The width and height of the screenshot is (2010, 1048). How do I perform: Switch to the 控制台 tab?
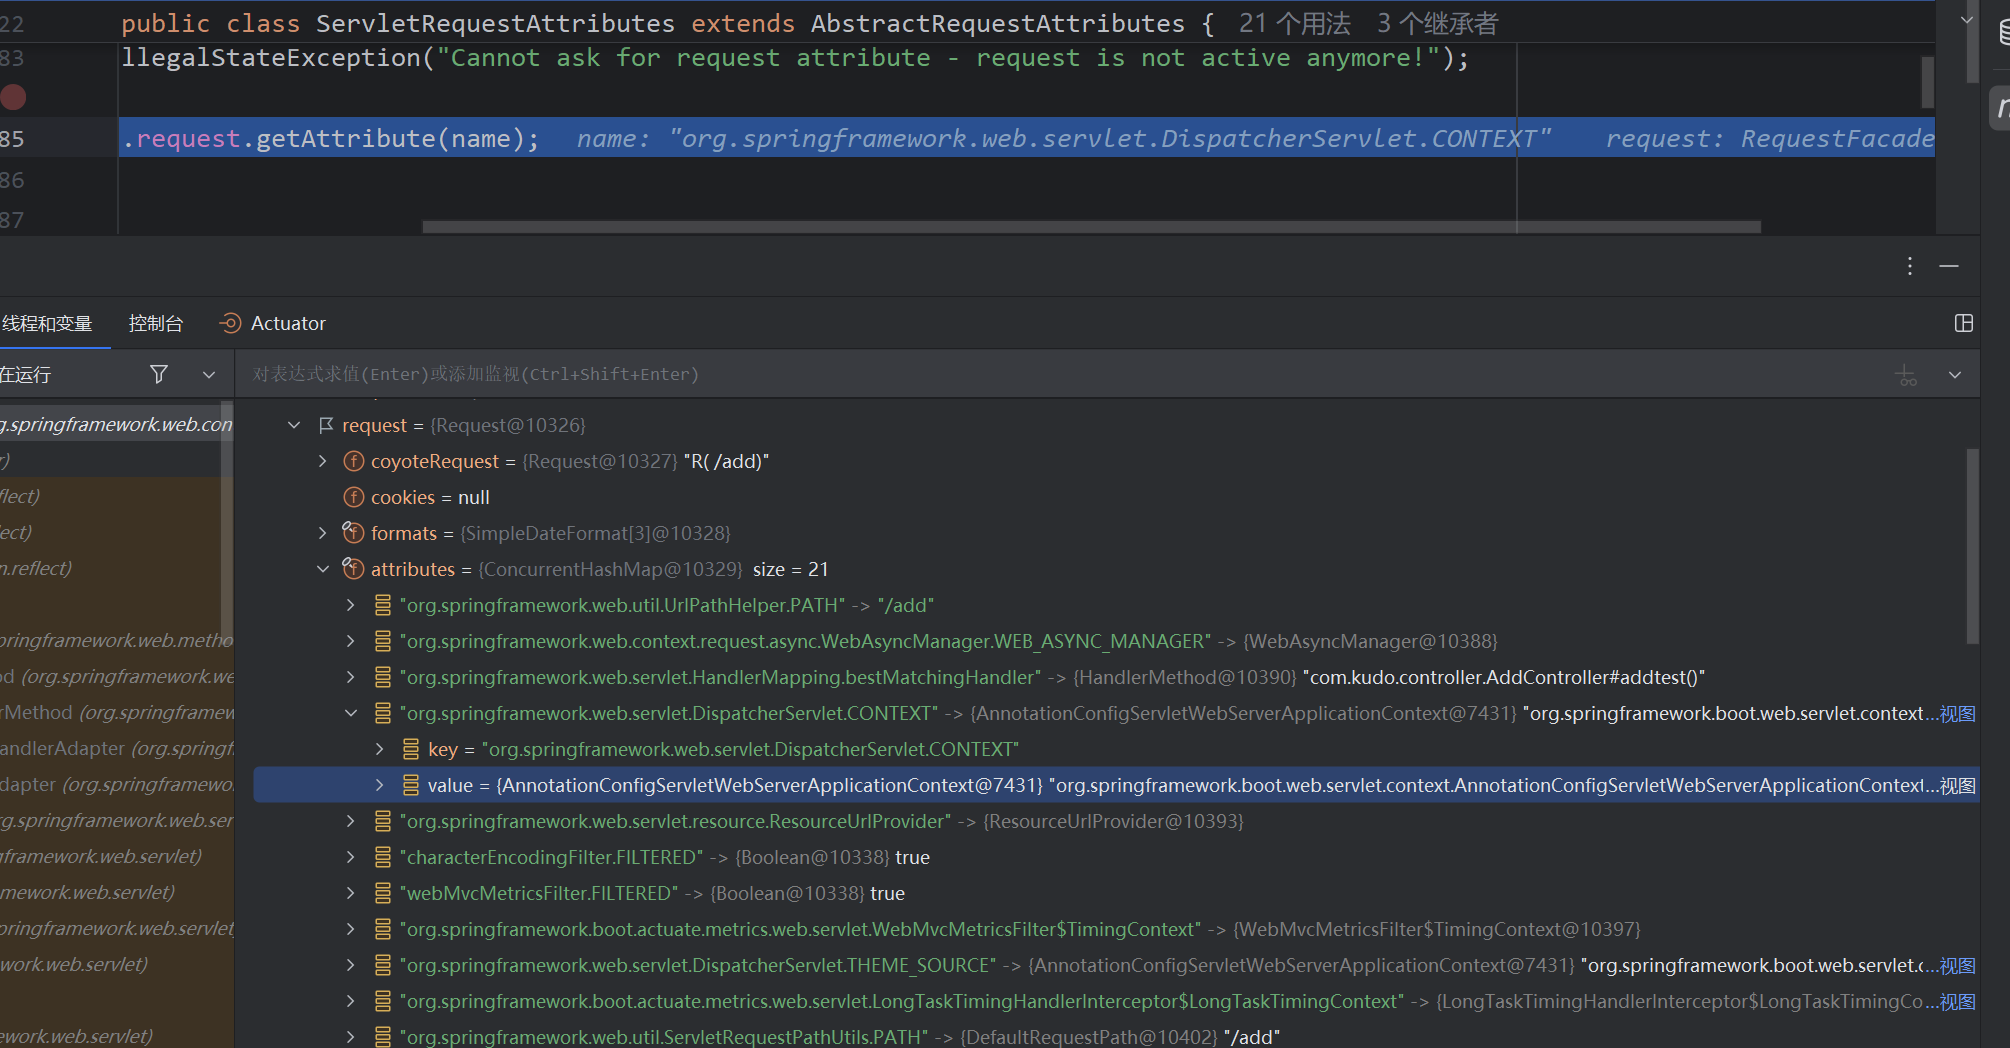pos(156,323)
